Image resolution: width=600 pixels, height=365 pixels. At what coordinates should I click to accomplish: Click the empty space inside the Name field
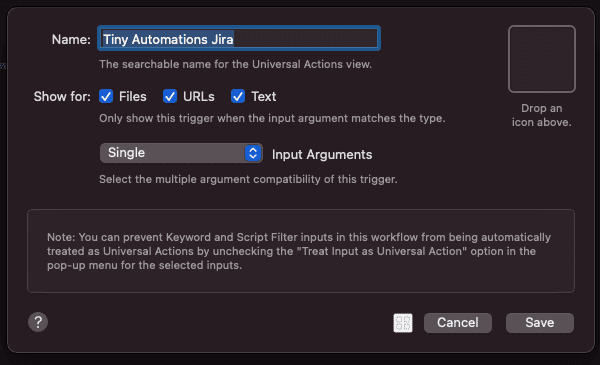tap(305, 38)
